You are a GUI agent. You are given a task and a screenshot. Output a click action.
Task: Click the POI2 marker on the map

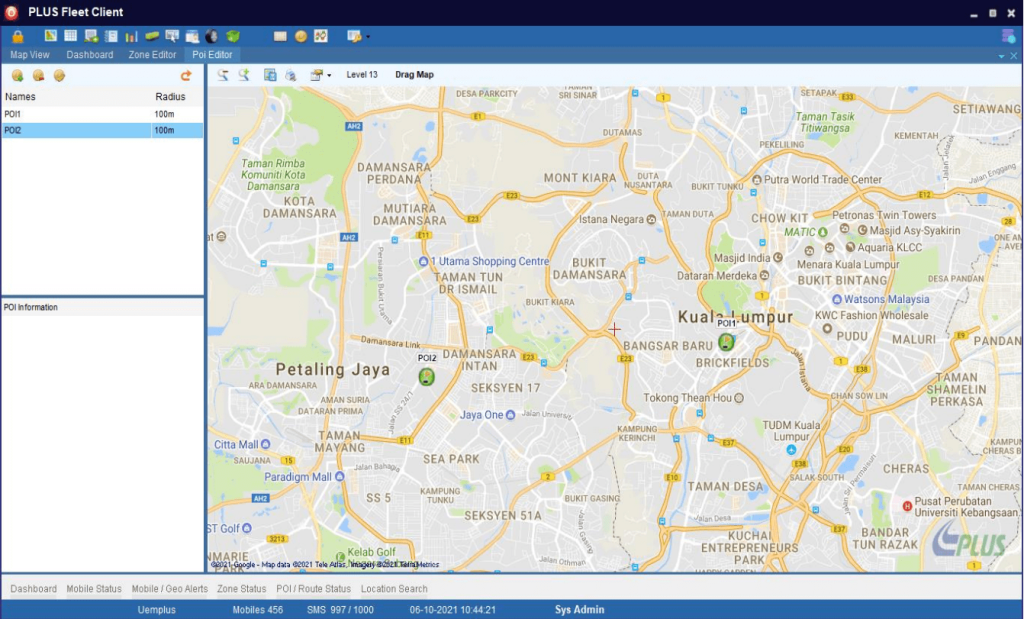tap(426, 377)
